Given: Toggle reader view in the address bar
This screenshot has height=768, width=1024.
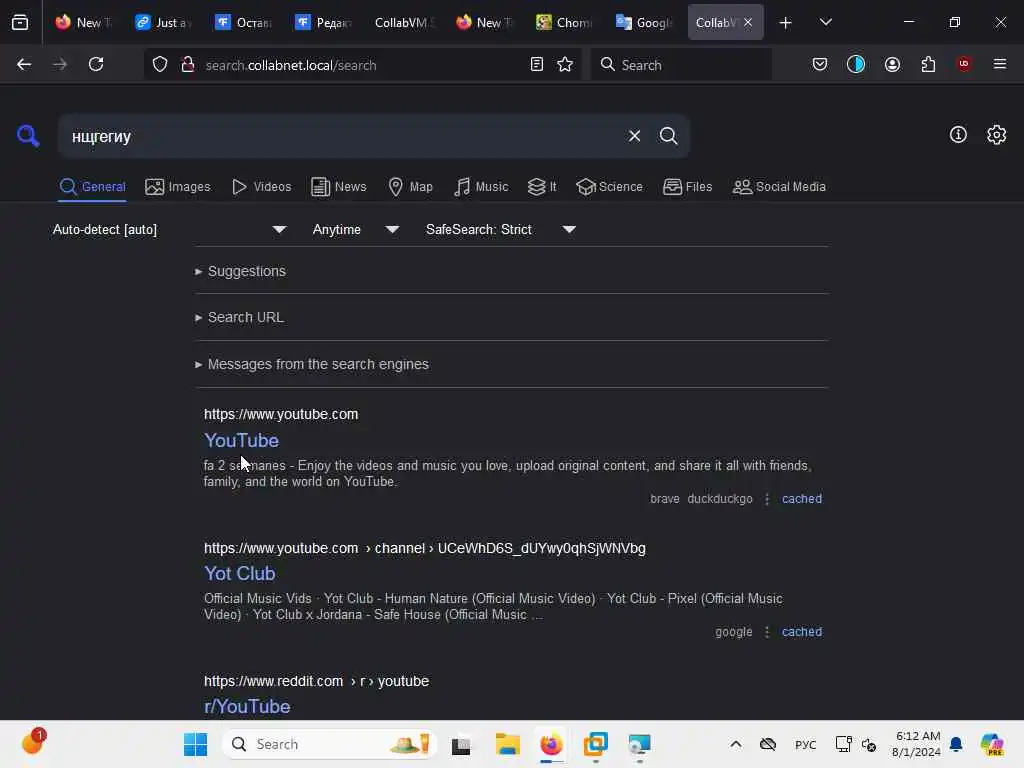Looking at the screenshot, I should tap(537, 64).
